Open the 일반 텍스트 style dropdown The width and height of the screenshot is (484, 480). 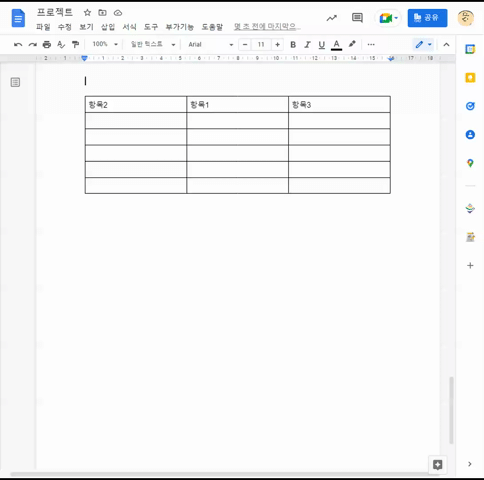[153, 44]
